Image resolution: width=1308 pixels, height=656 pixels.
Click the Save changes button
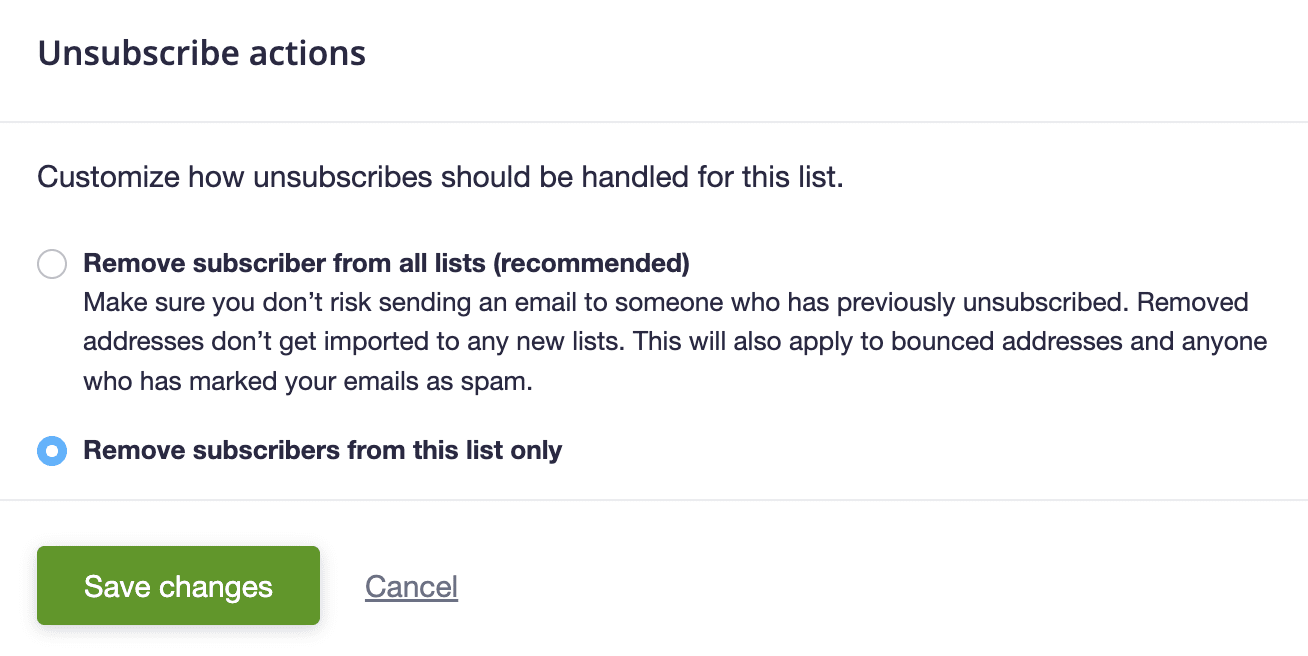pos(178,586)
